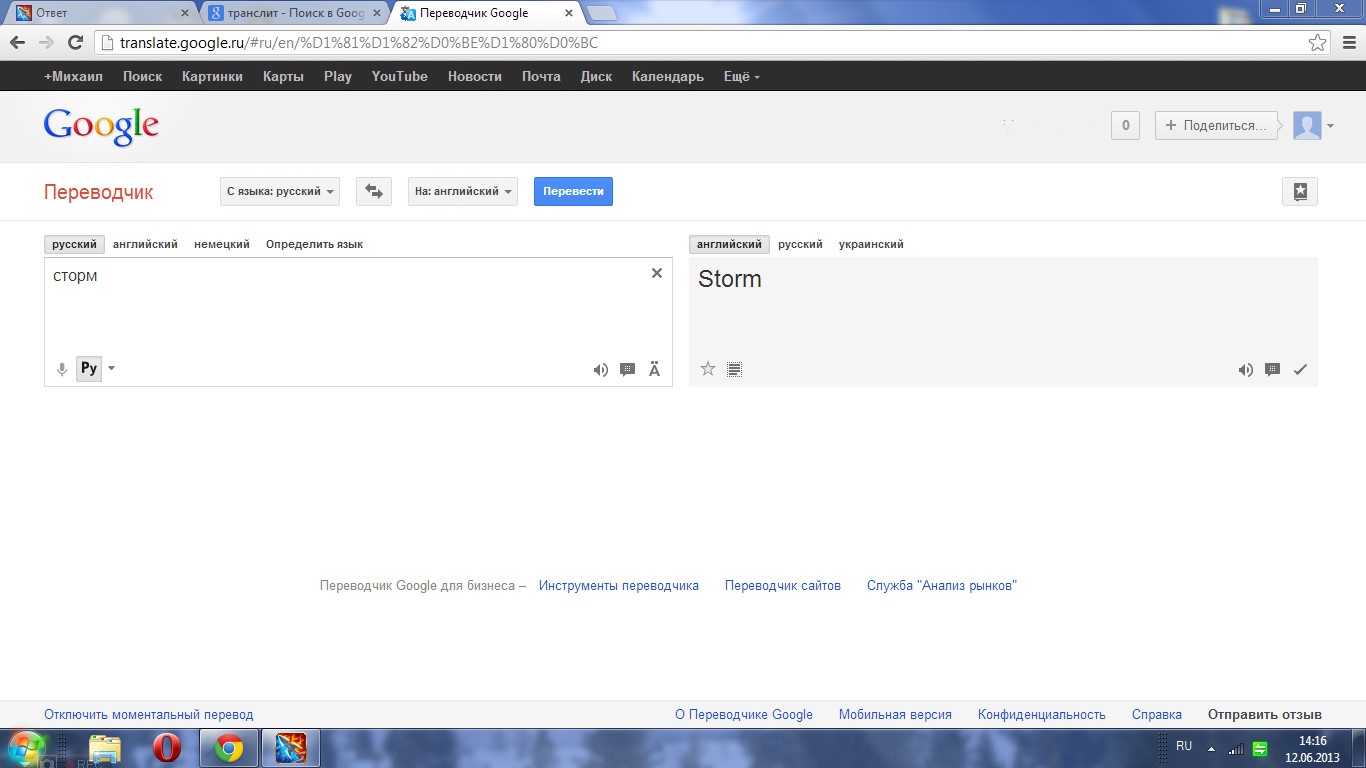This screenshot has height=768, width=1366.
Task: Click the Google logo
Action: click(101, 126)
